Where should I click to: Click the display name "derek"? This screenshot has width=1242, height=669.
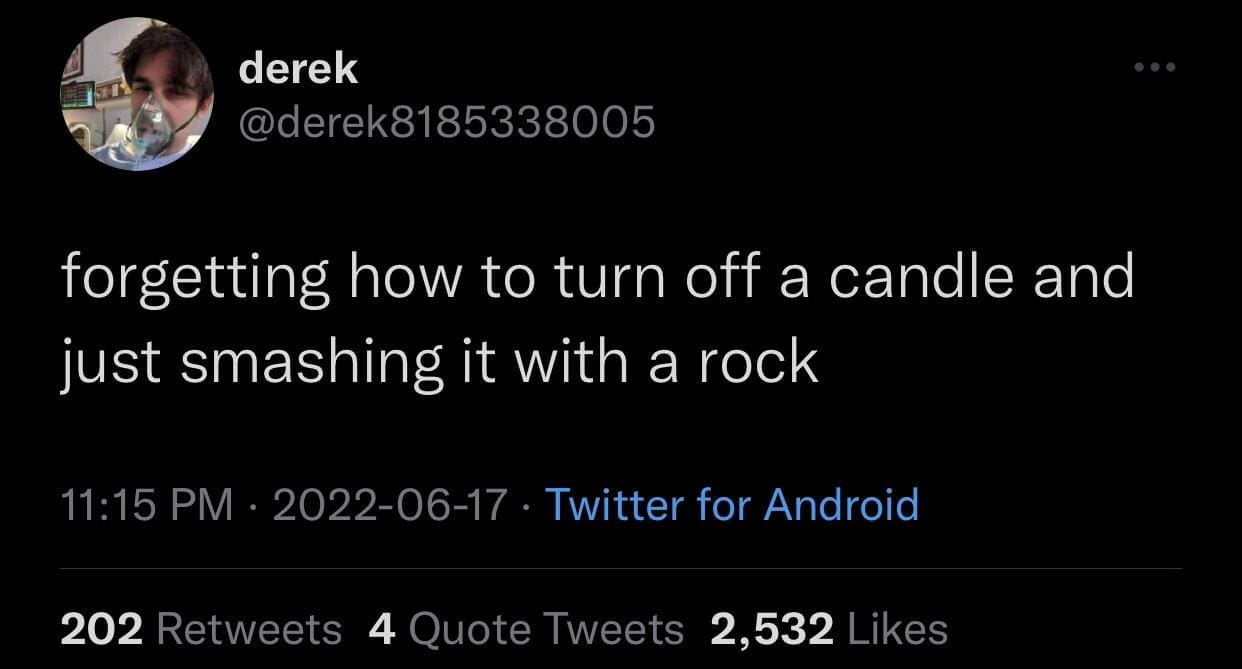point(298,68)
